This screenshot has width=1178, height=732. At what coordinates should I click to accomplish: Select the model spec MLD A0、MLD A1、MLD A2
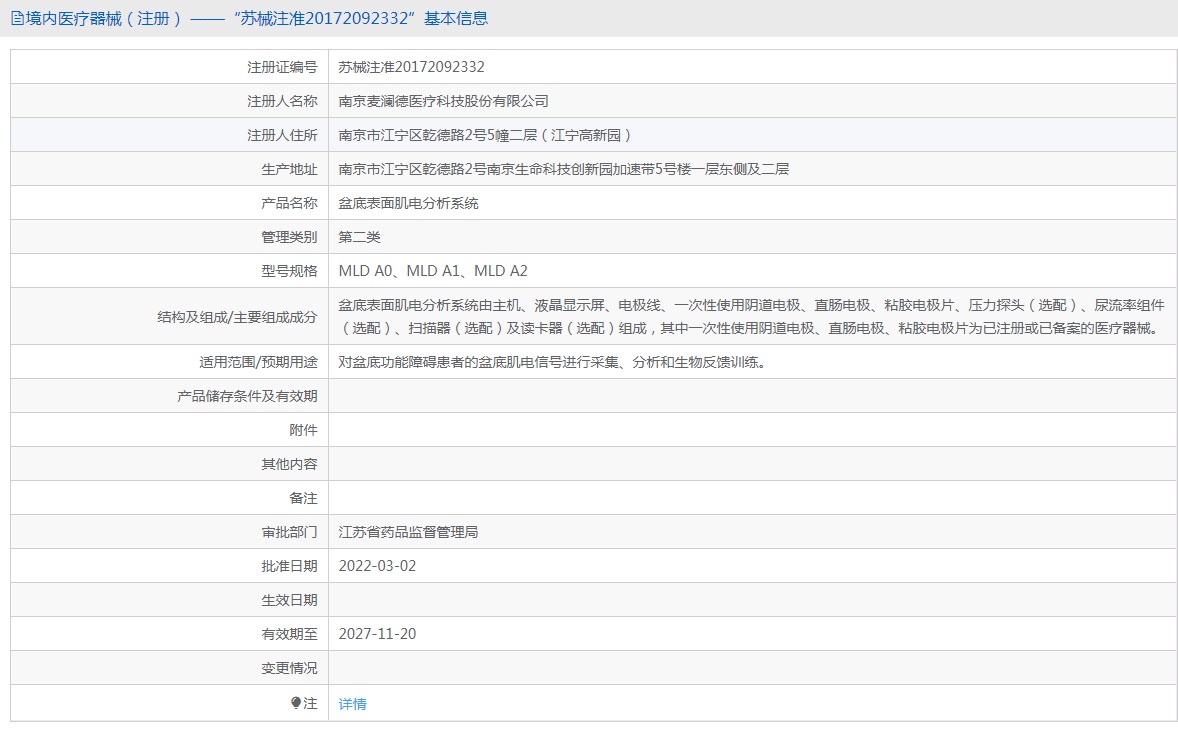433,271
